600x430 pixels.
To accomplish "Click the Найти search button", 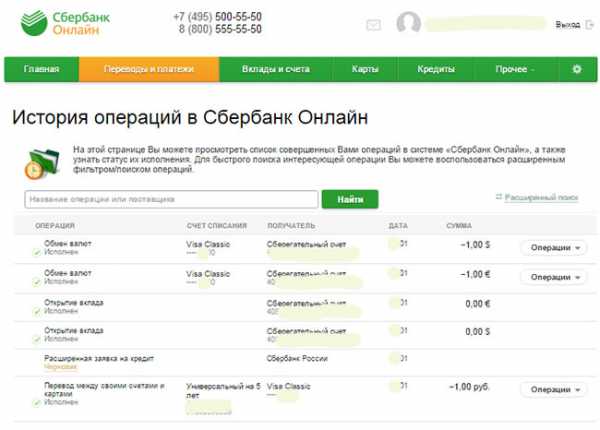I will tap(350, 199).
